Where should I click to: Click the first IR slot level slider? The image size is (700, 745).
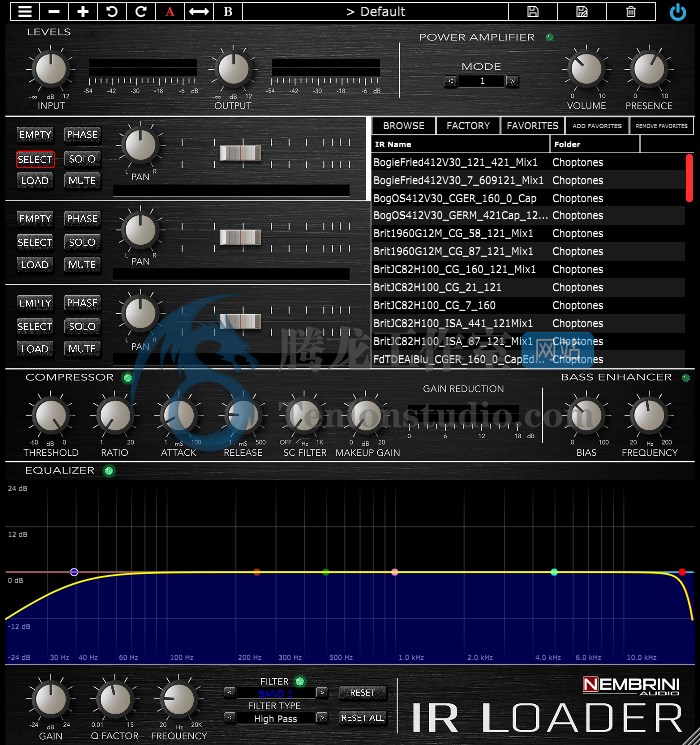pyautogui.click(x=240, y=153)
